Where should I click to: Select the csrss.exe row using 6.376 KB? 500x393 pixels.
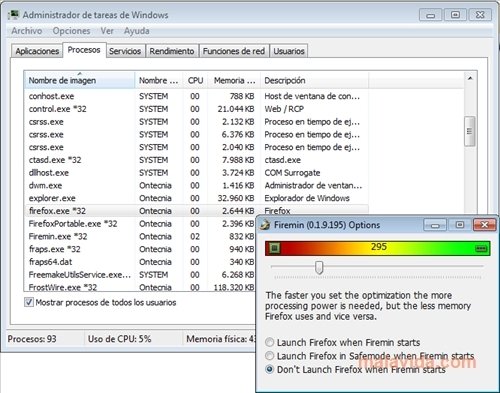pyautogui.click(x=196, y=135)
